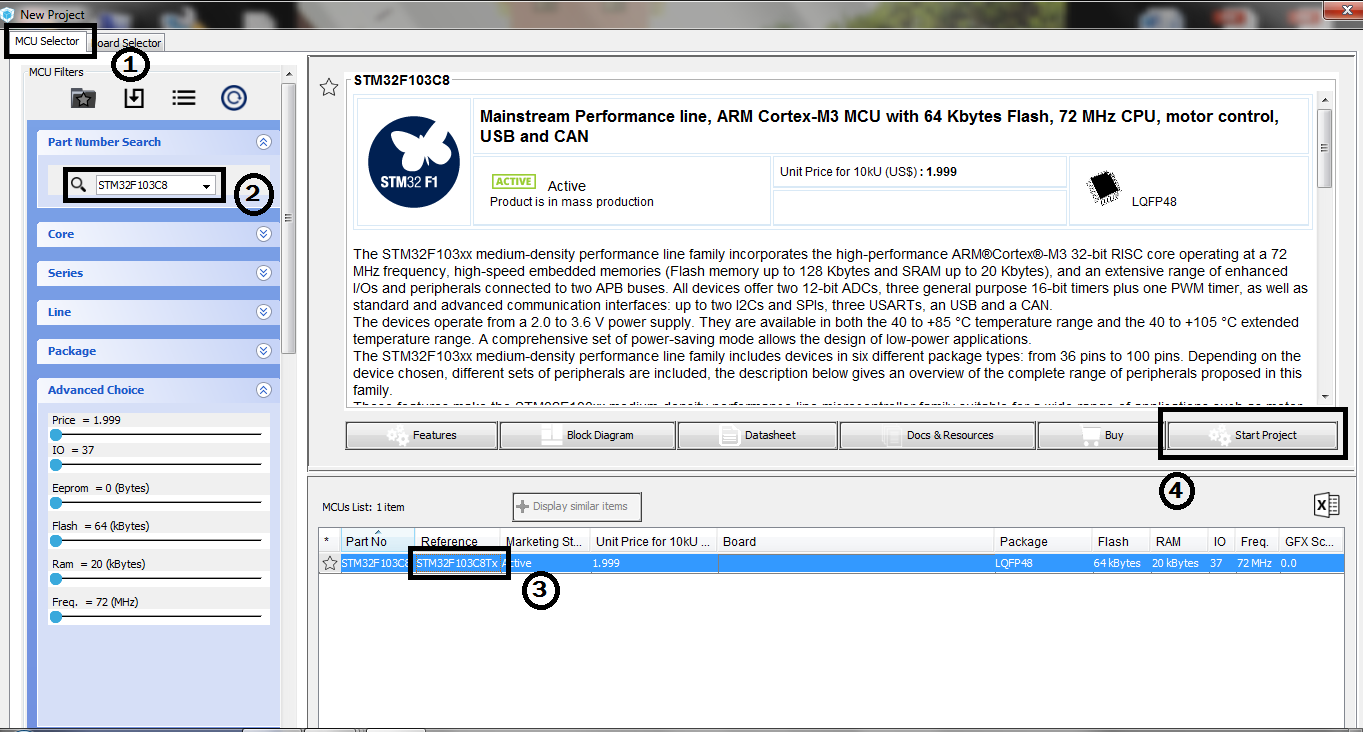Open the favorites folder filter icon

(x=83, y=97)
